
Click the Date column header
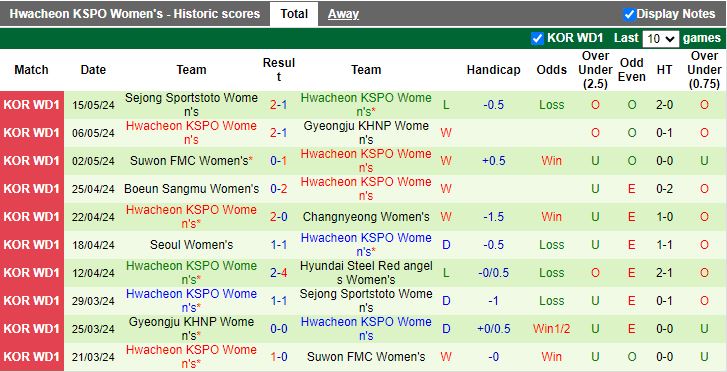(93, 70)
